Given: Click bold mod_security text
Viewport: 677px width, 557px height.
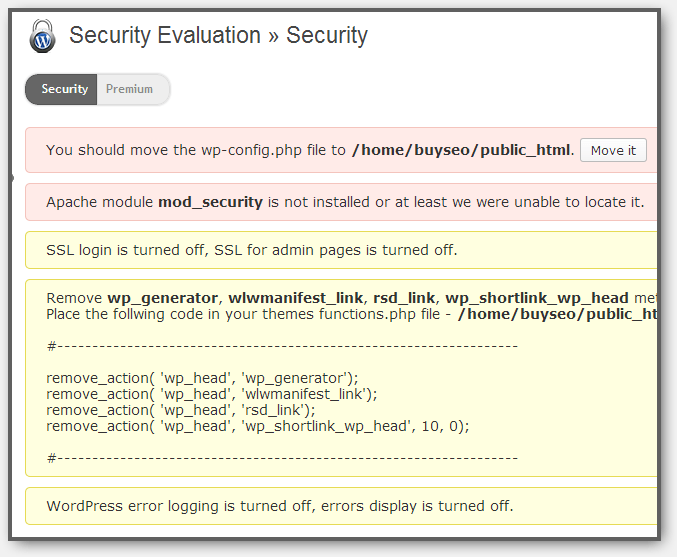Looking at the screenshot, I should tap(210, 203).
